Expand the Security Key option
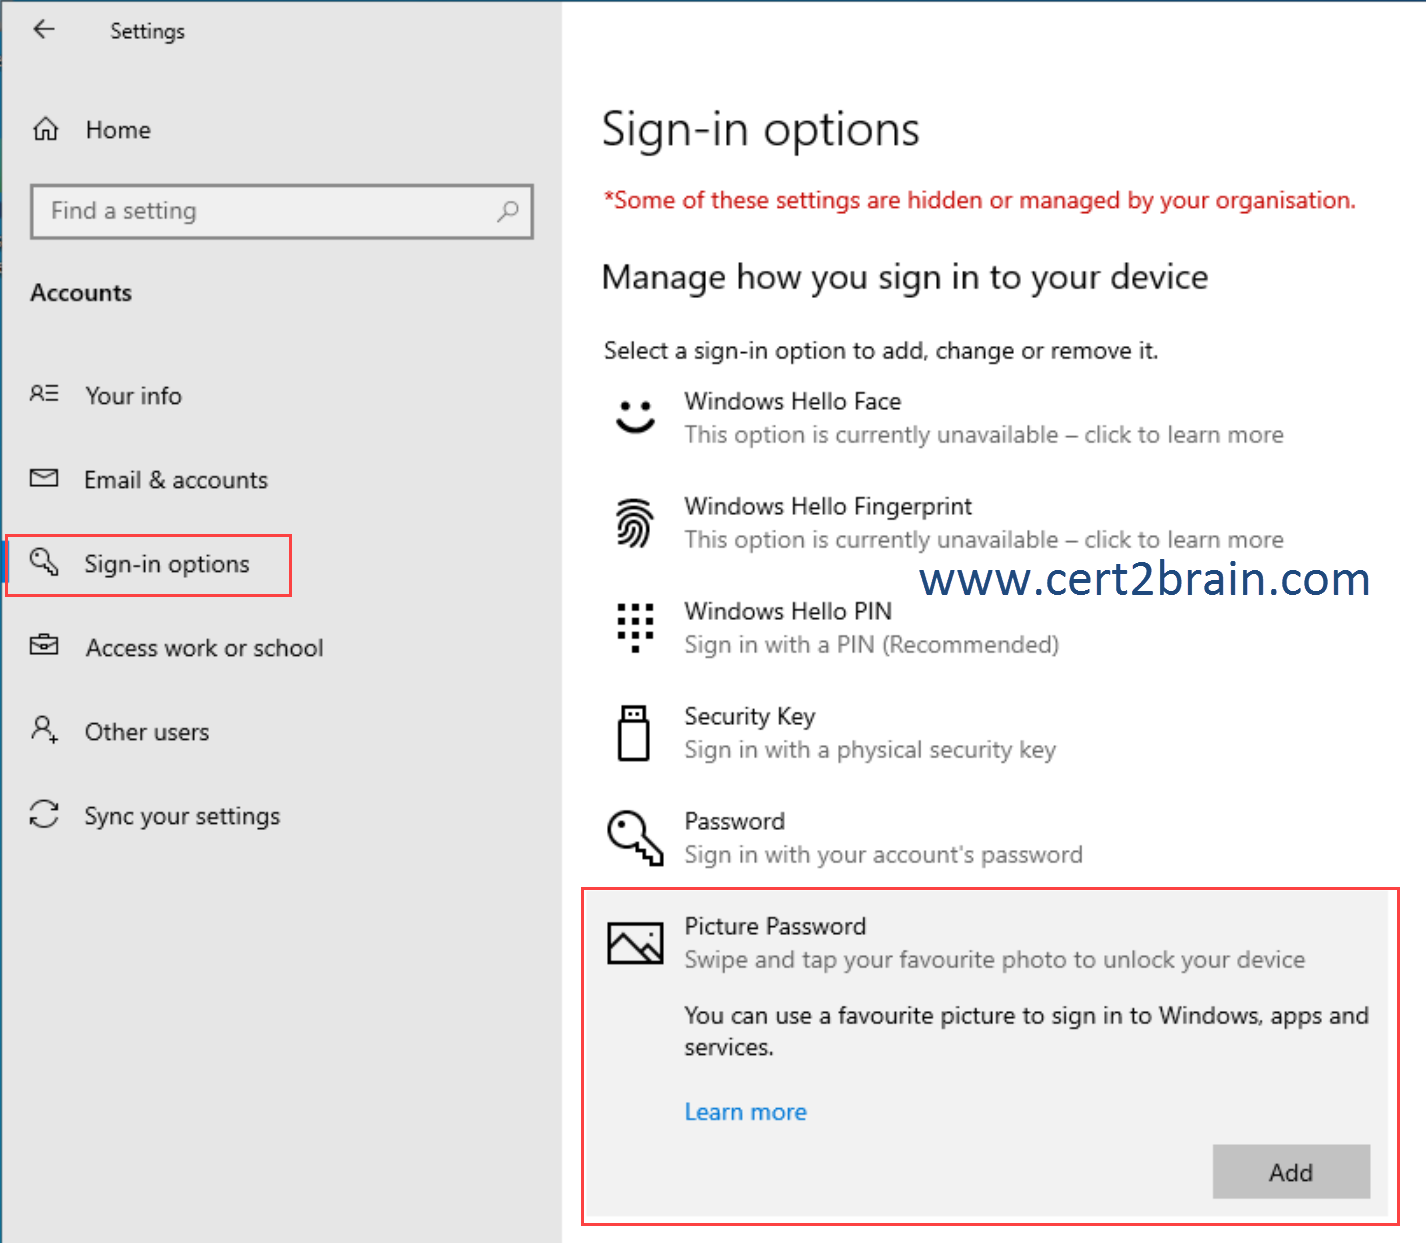The width and height of the screenshot is (1426, 1243). (990, 733)
